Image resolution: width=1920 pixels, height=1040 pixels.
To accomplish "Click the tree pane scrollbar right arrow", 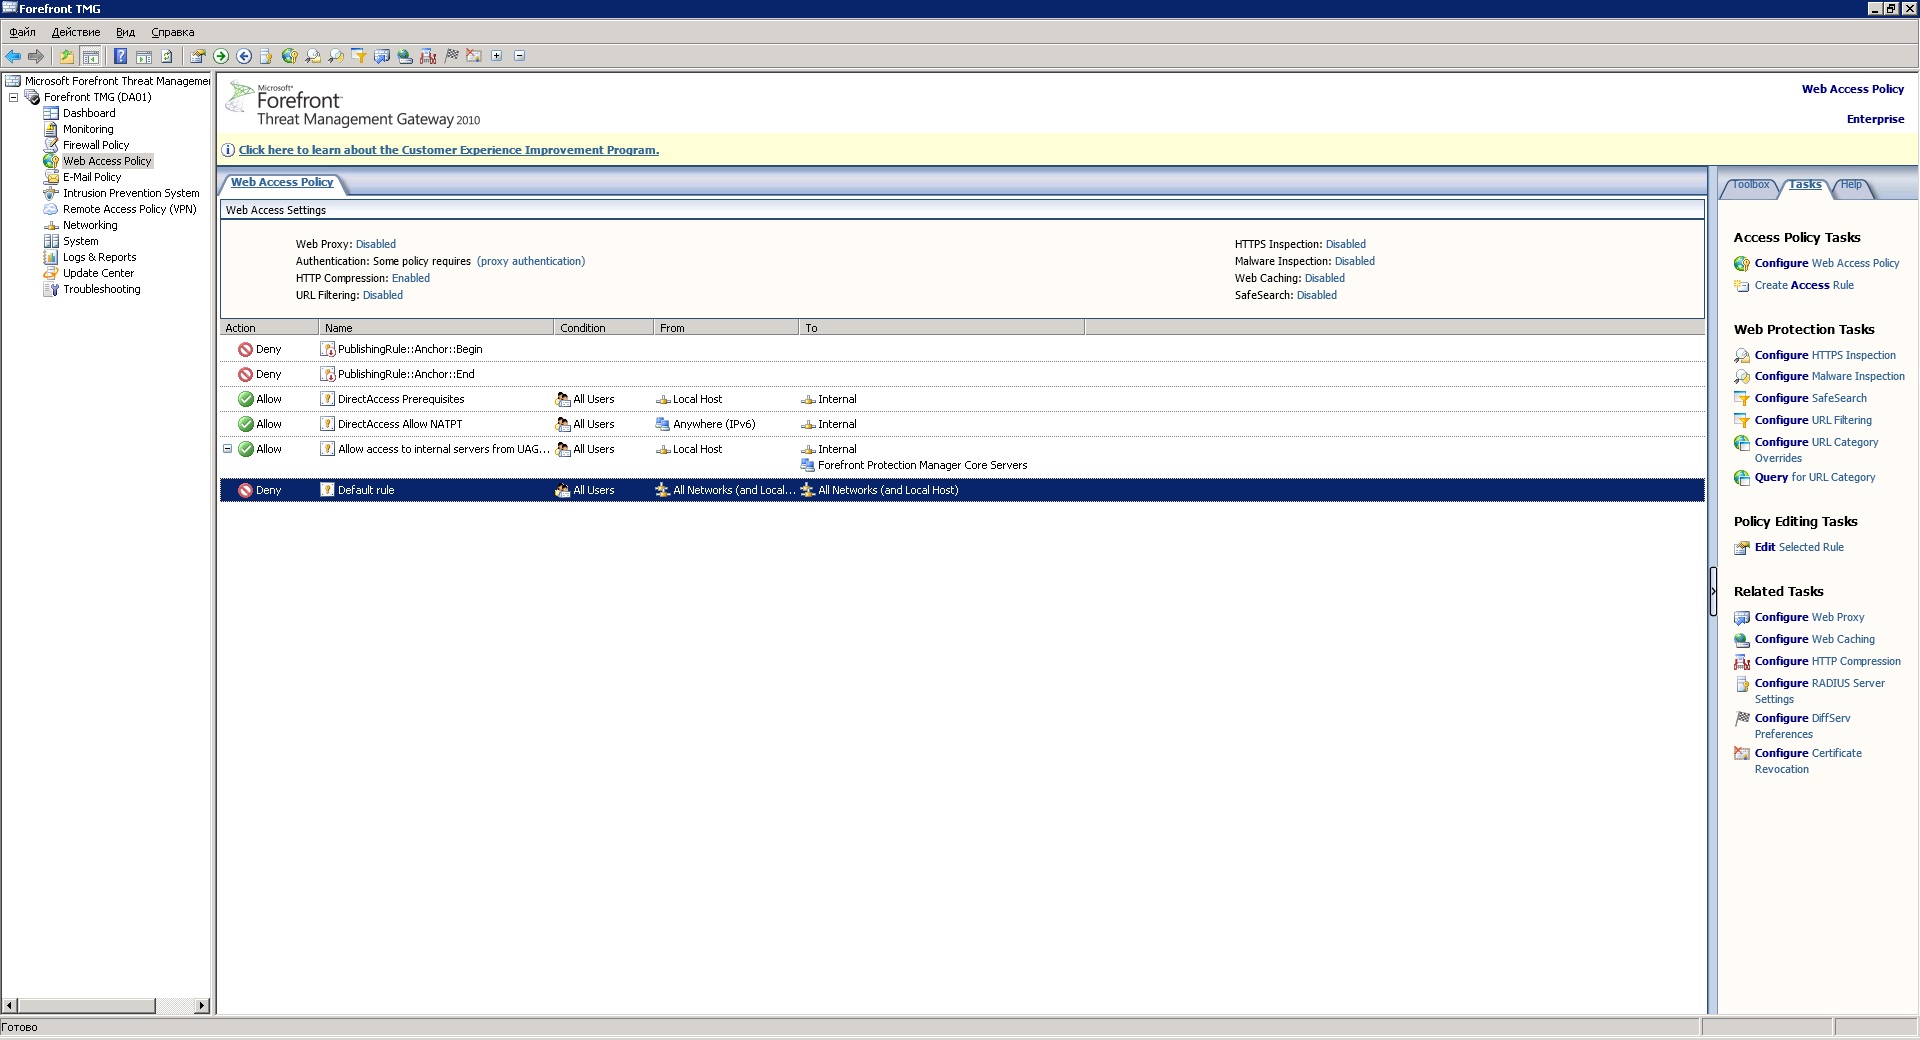I will click(x=202, y=1005).
